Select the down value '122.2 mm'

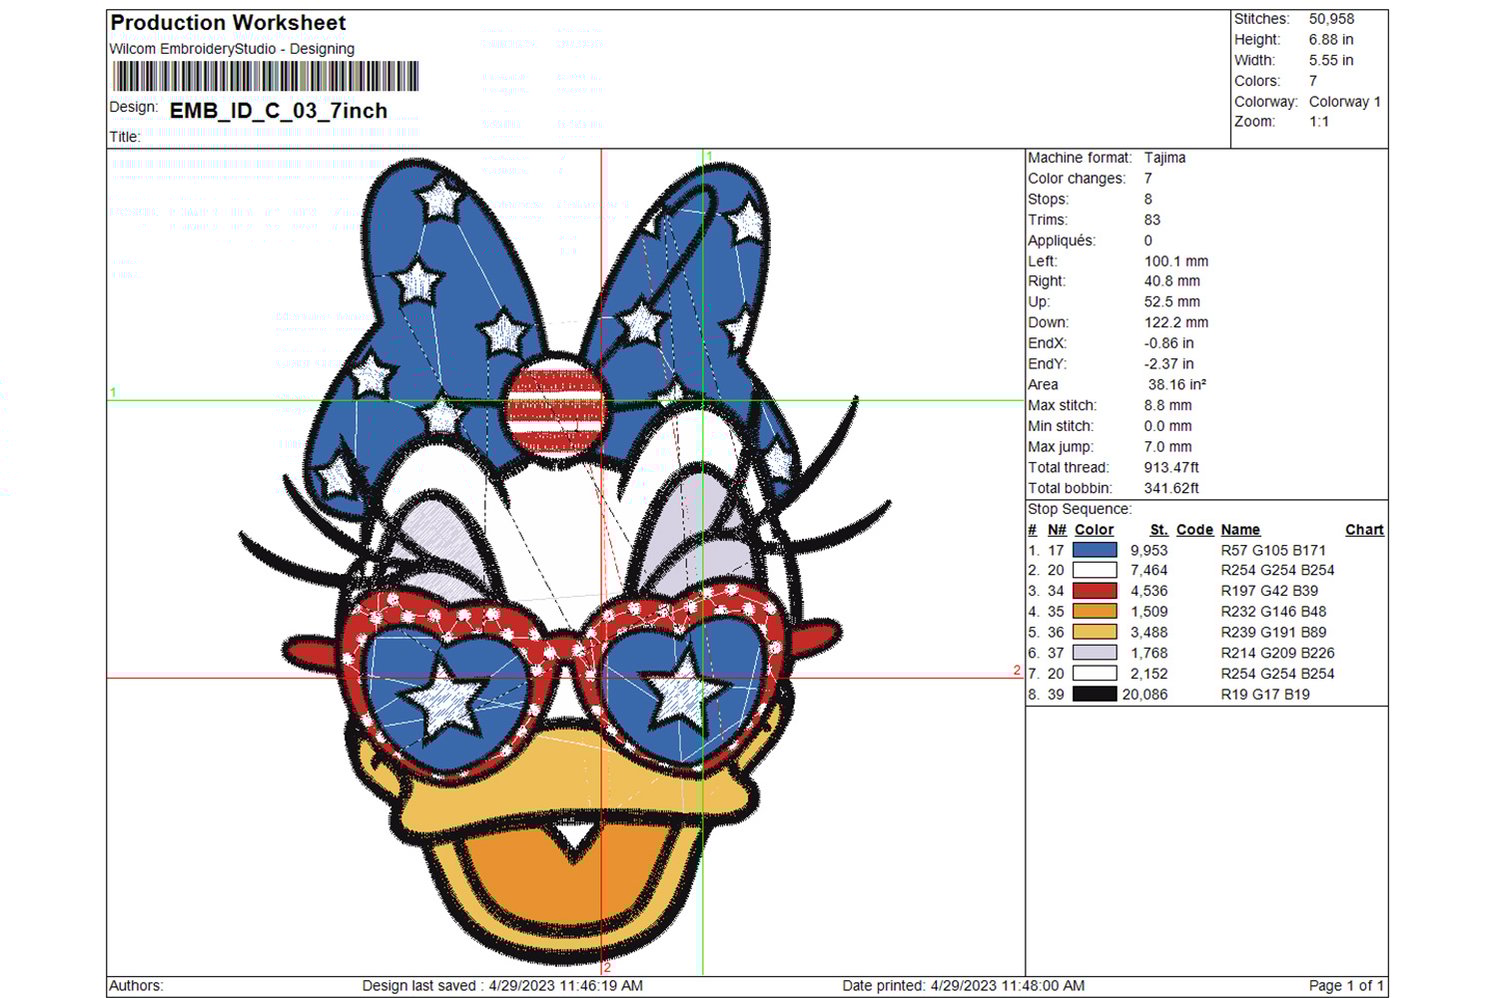click(x=1176, y=323)
